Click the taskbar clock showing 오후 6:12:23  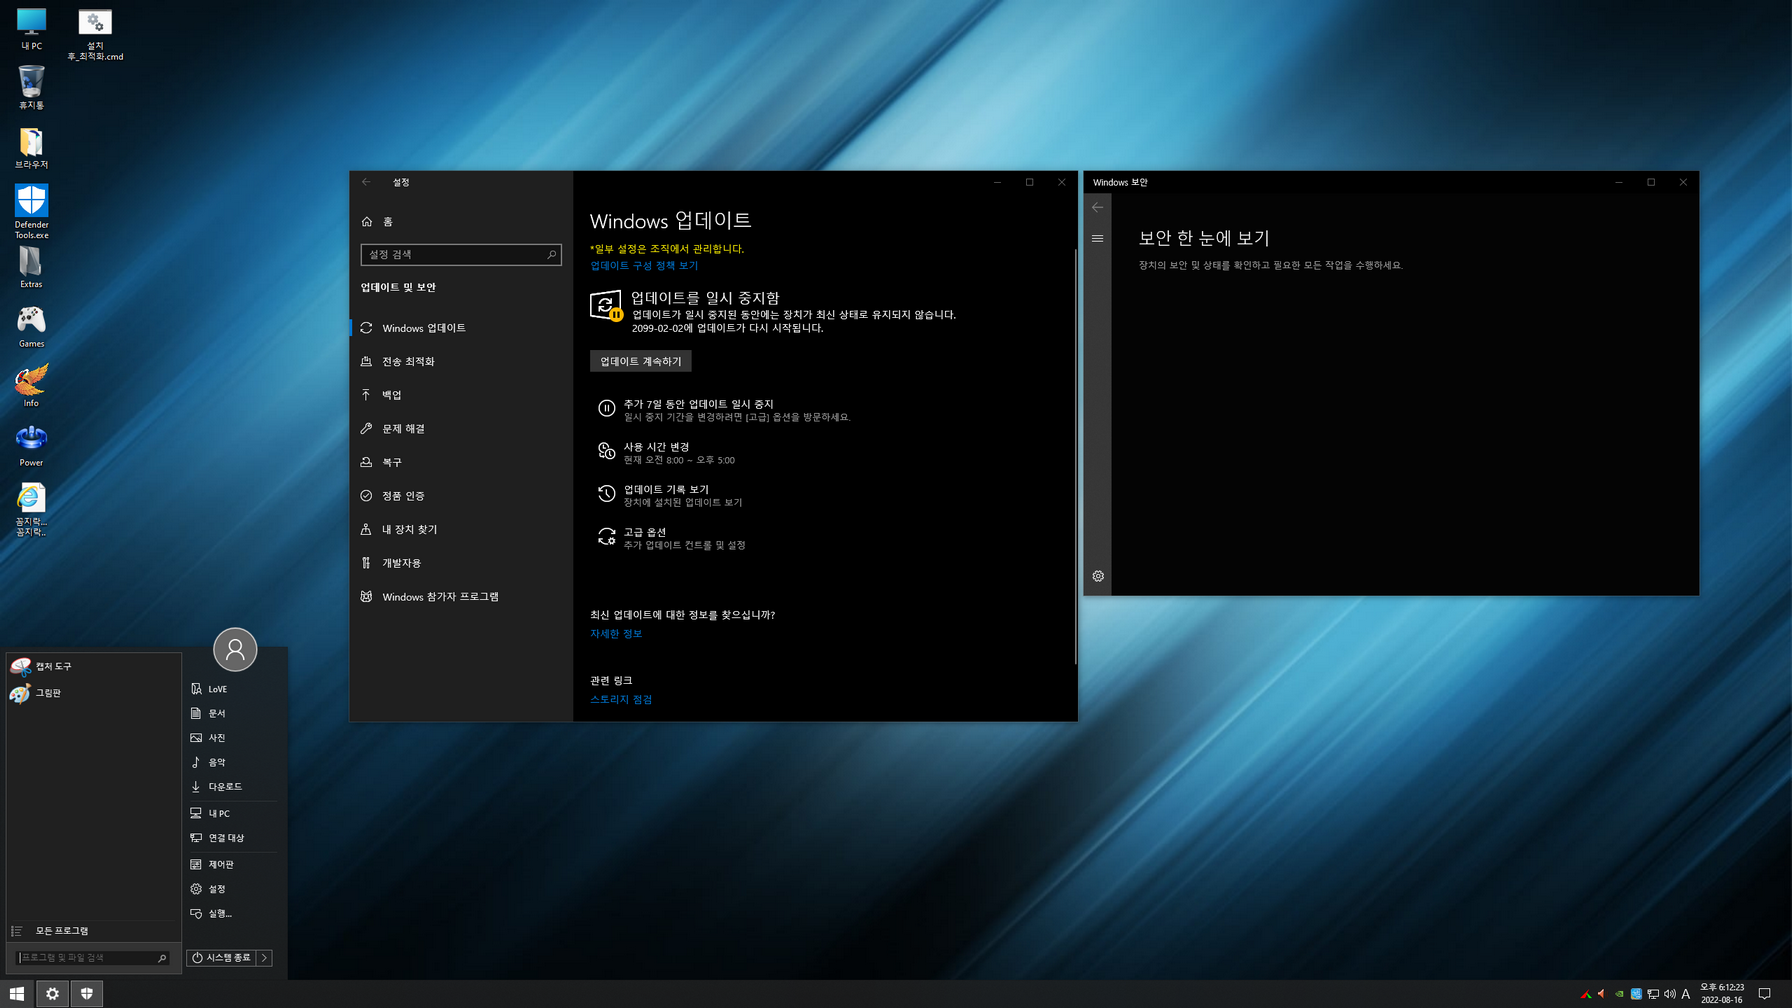pyautogui.click(x=1722, y=994)
